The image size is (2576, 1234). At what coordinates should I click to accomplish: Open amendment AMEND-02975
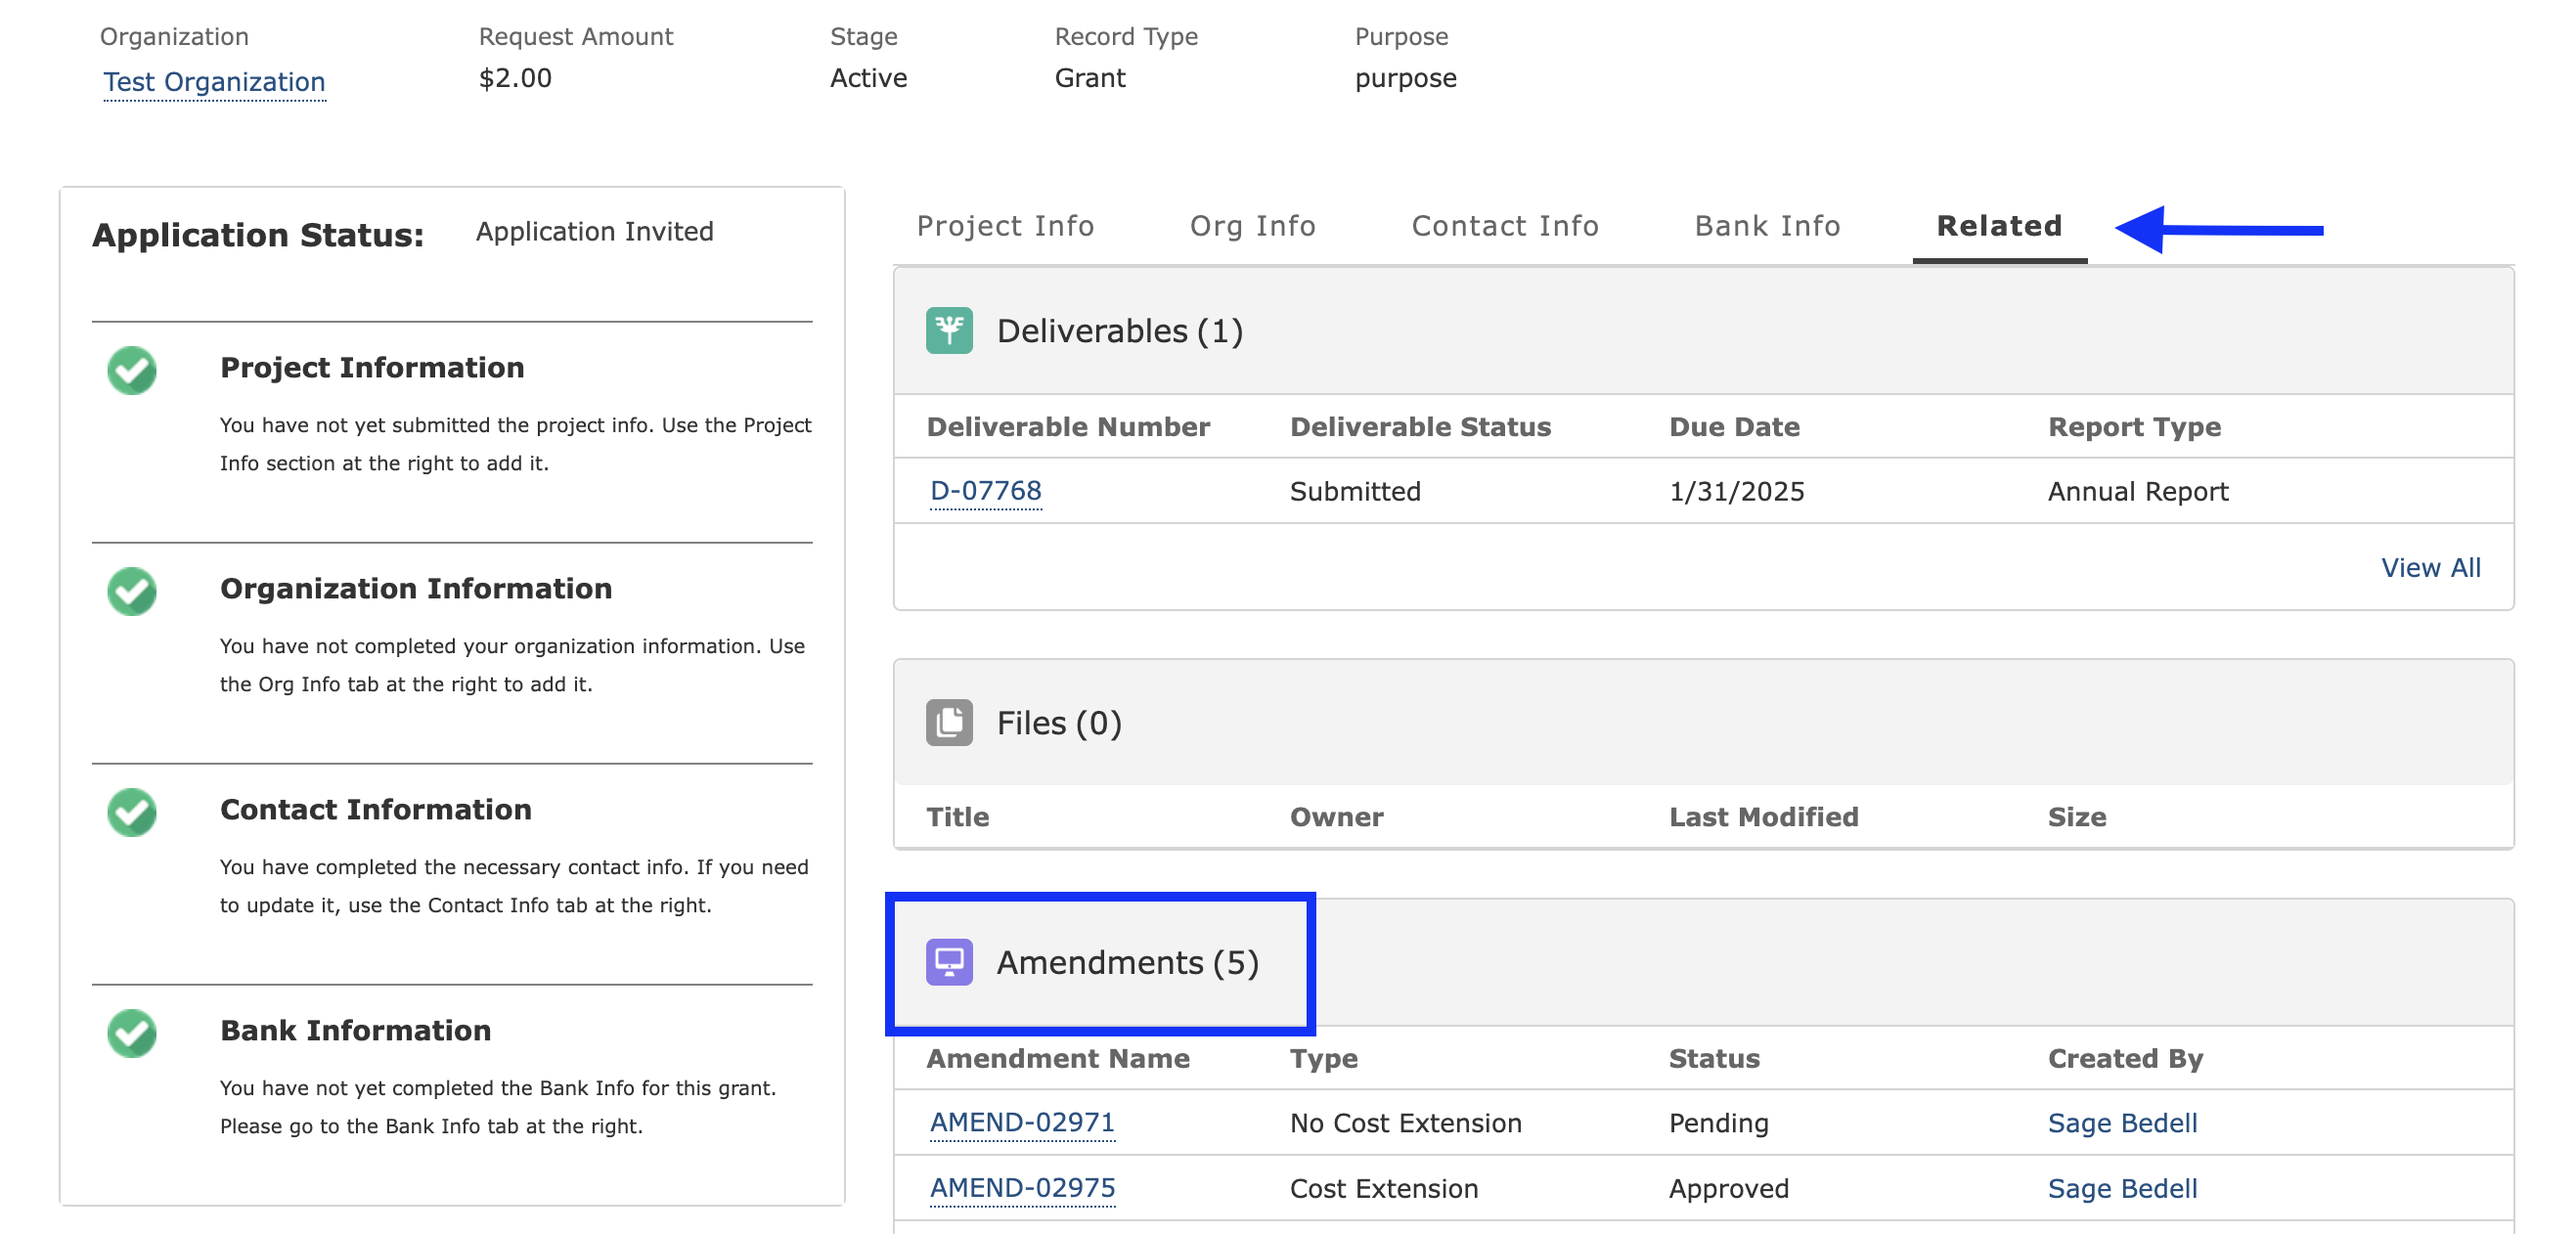tap(1022, 1188)
